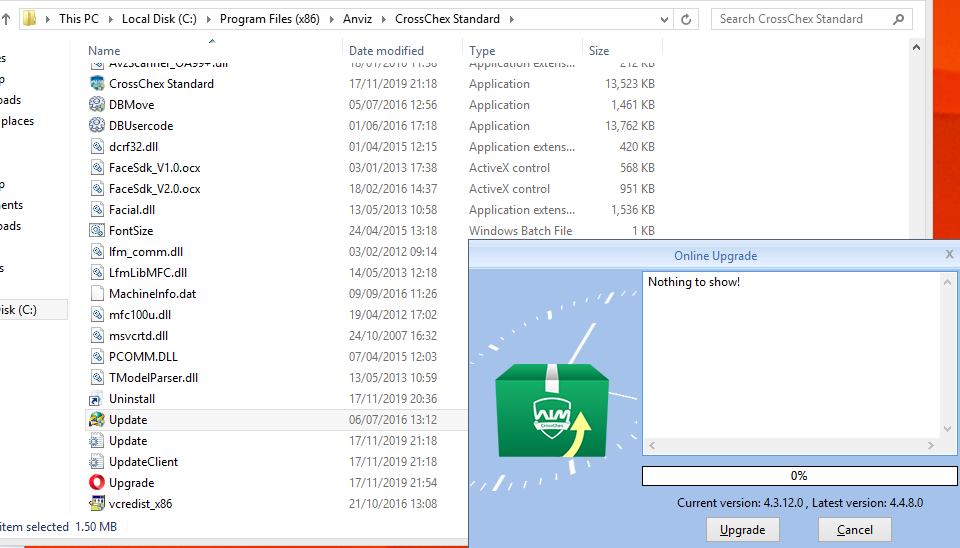Sort files by the Name column
The height and width of the screenshot is (548, 960).
tap(104, 51)
